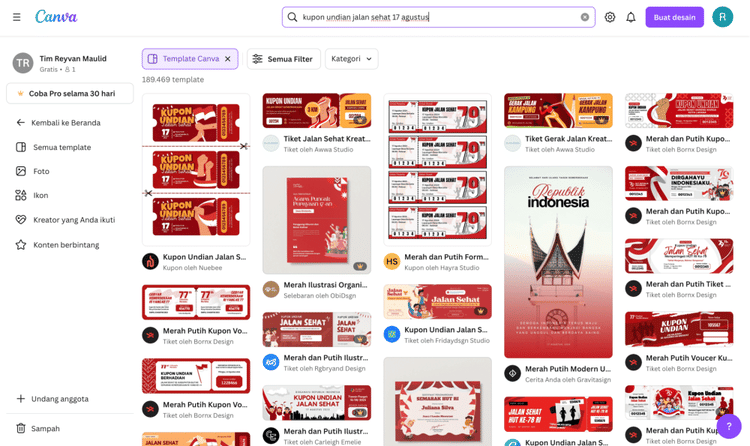Open the Republik Indonesia template thumbnail
This screenshot has height=446, width=750.
(x=558, y=262)
